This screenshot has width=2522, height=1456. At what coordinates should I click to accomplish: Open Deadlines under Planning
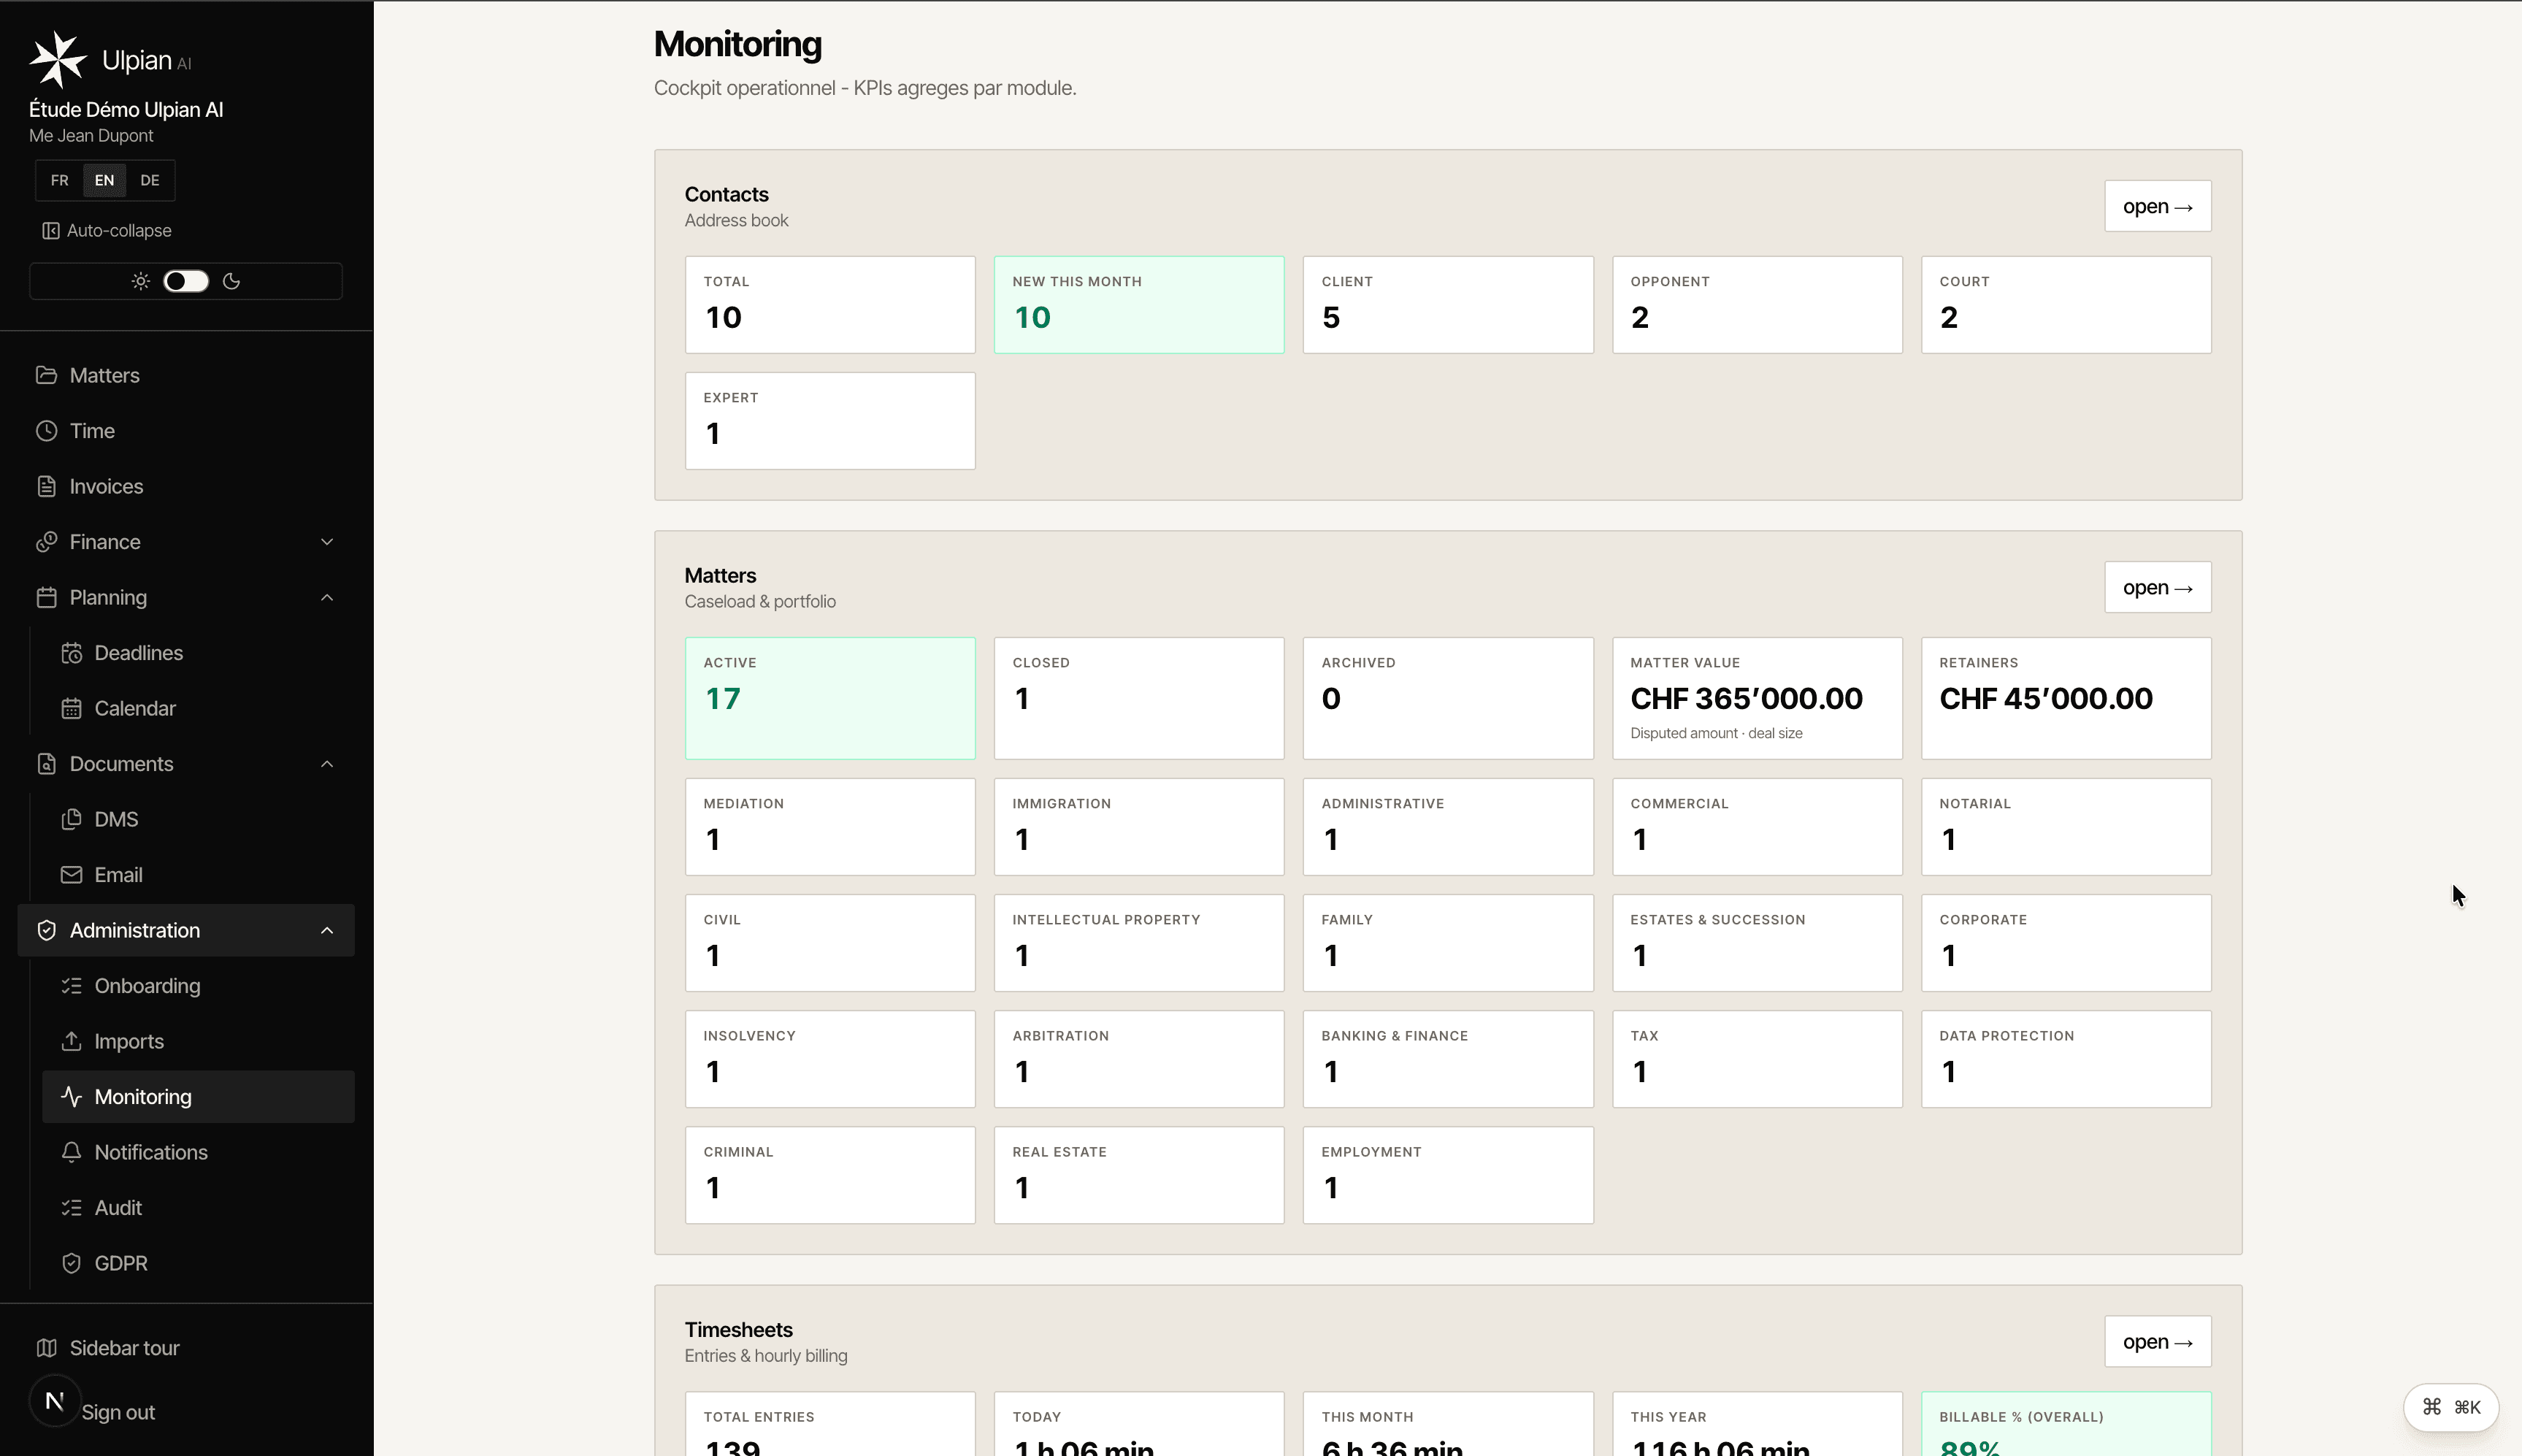click(198, 653)
